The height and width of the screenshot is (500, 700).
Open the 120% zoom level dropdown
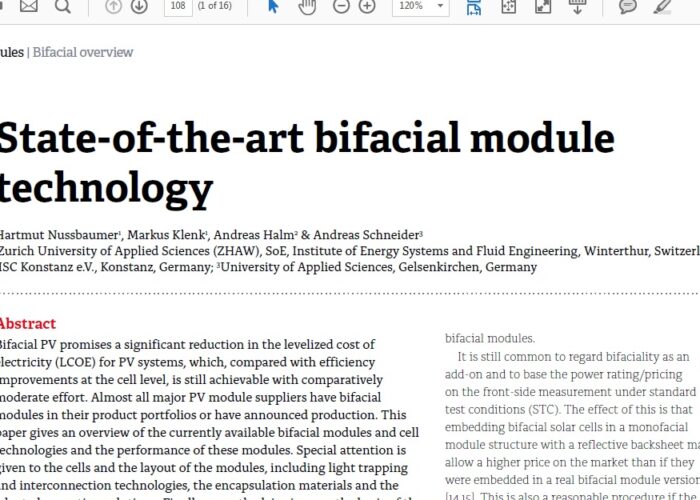point(421,7)
